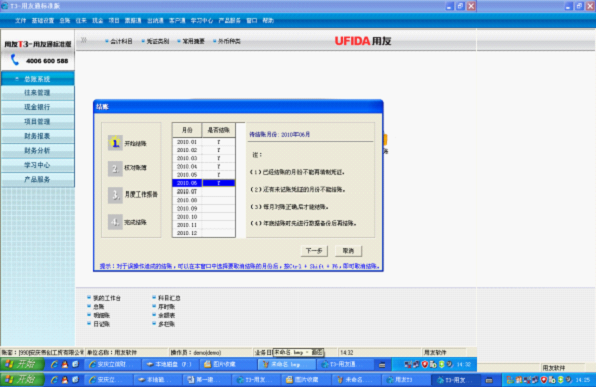Image resolution: width=596 pixels, height=387 pixels.
Task: Select the 2010.10 month row
Action: [204, 217]
